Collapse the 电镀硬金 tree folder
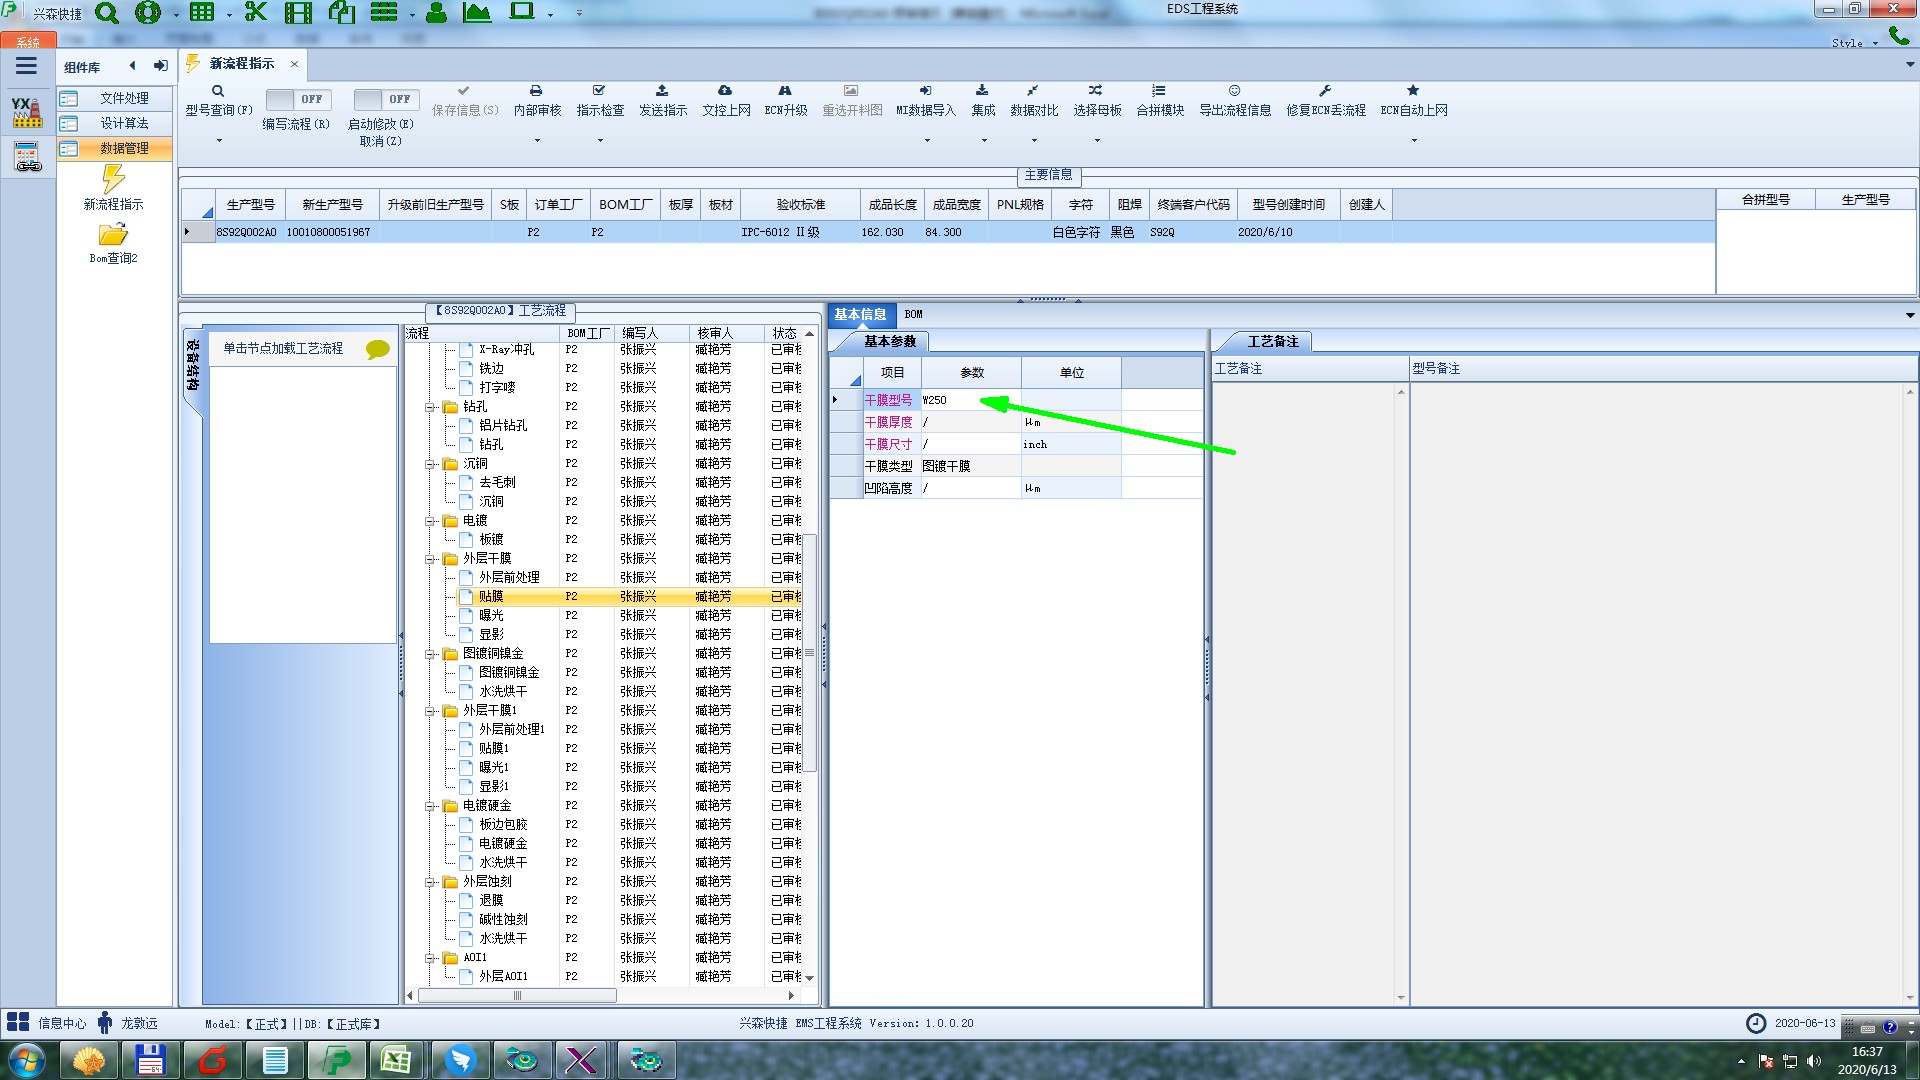1920x1080 pixels. pos(431,806)
